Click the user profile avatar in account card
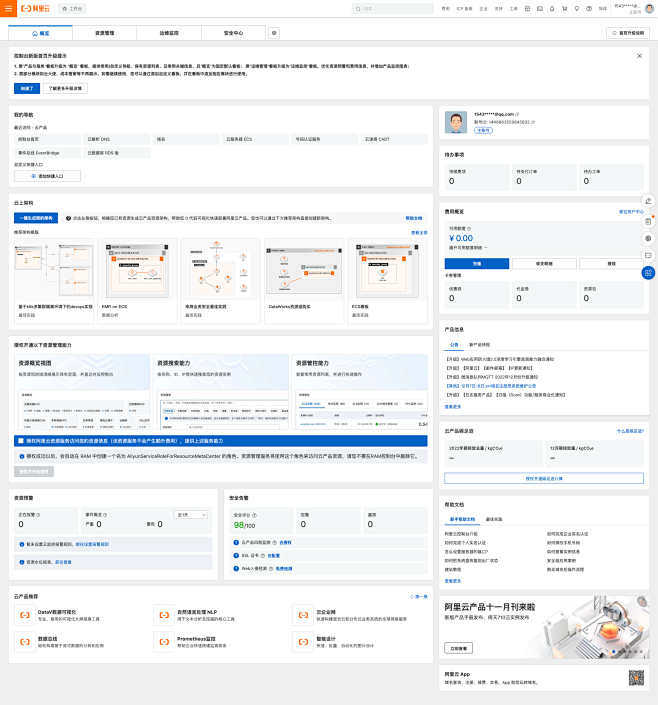This screenshot has height=705, width=658. click(456, 122)
